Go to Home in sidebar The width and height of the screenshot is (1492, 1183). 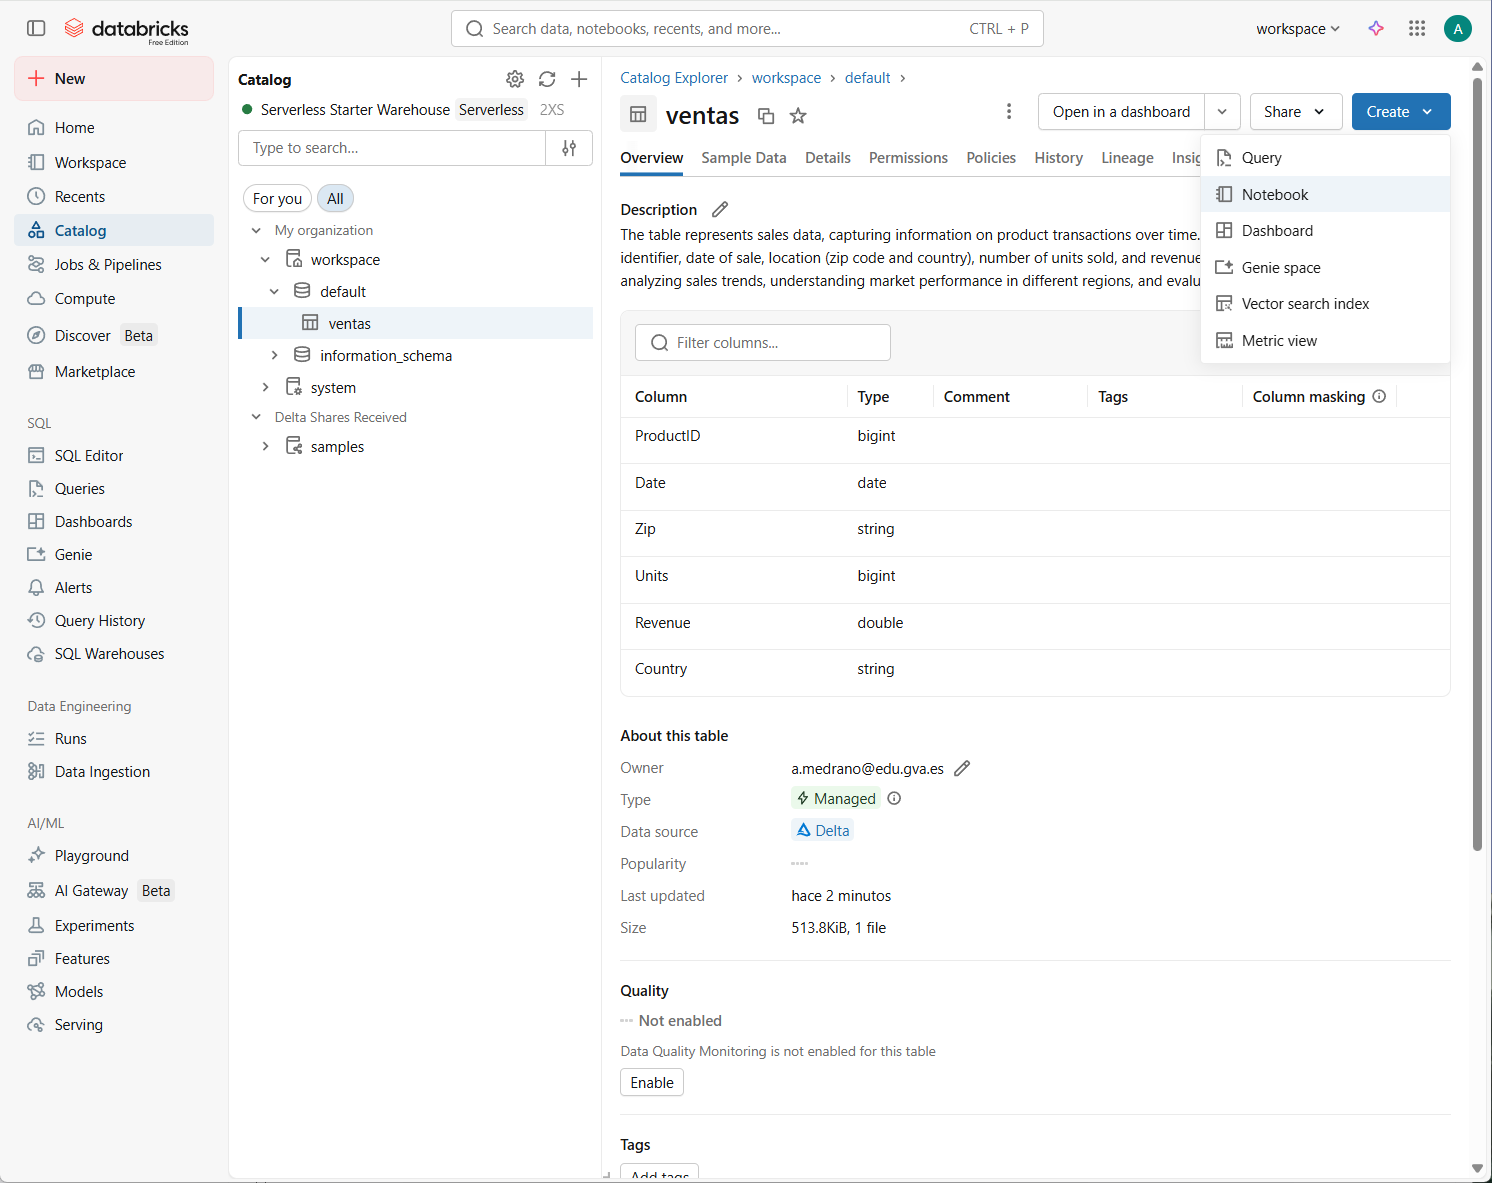point(114,128)
